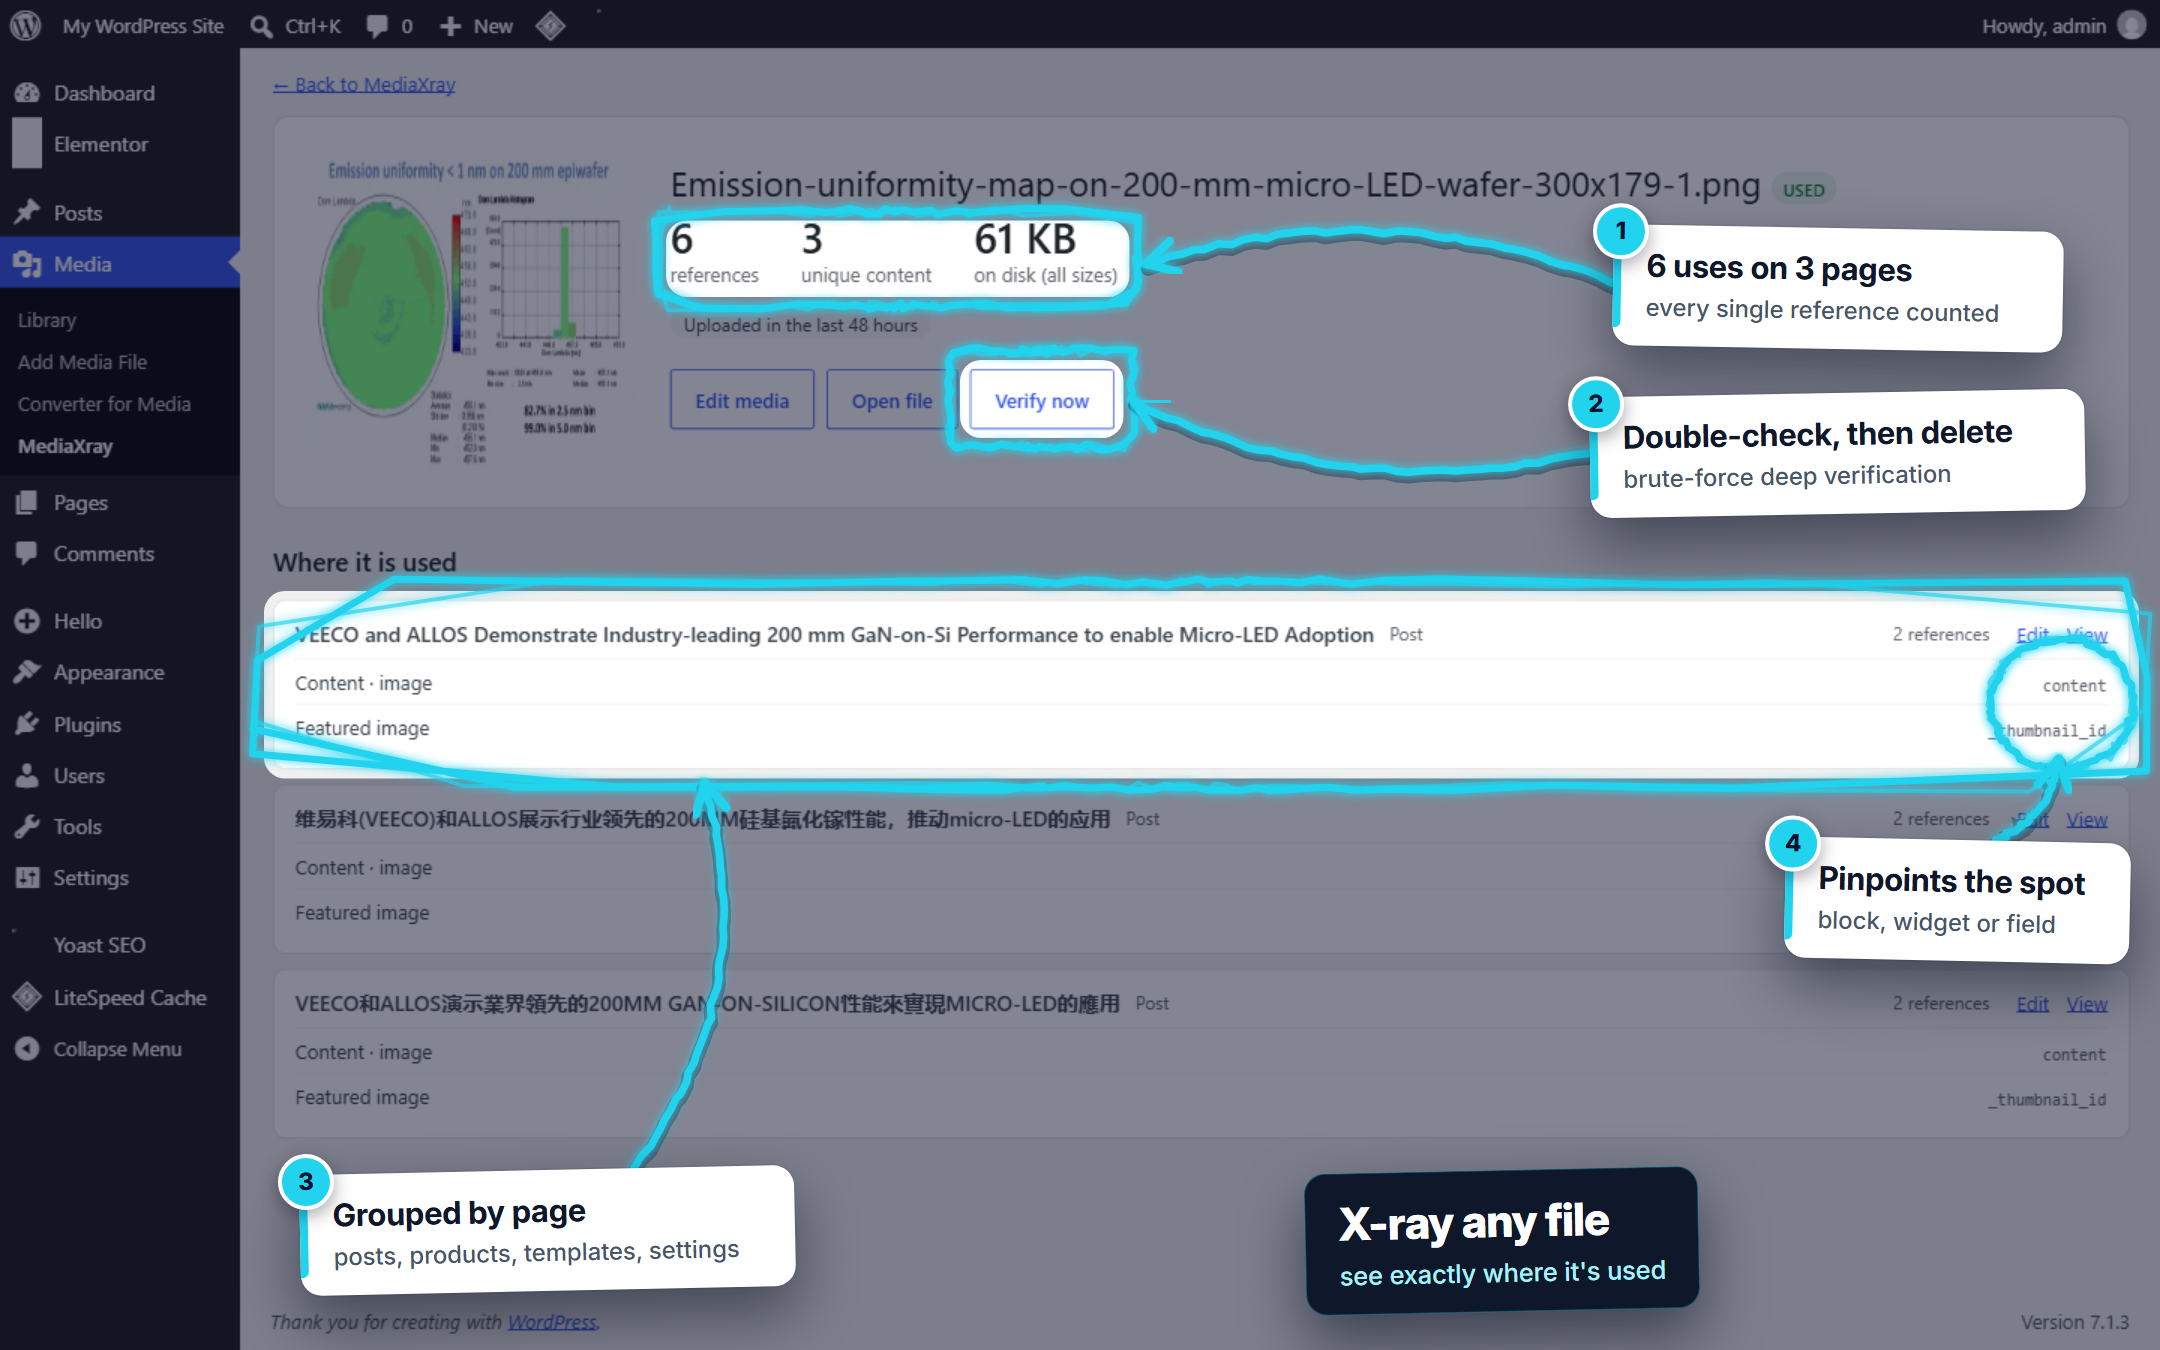Select MediaXray submenu item
2160x1350 pixels.
[x=65, y=446]
